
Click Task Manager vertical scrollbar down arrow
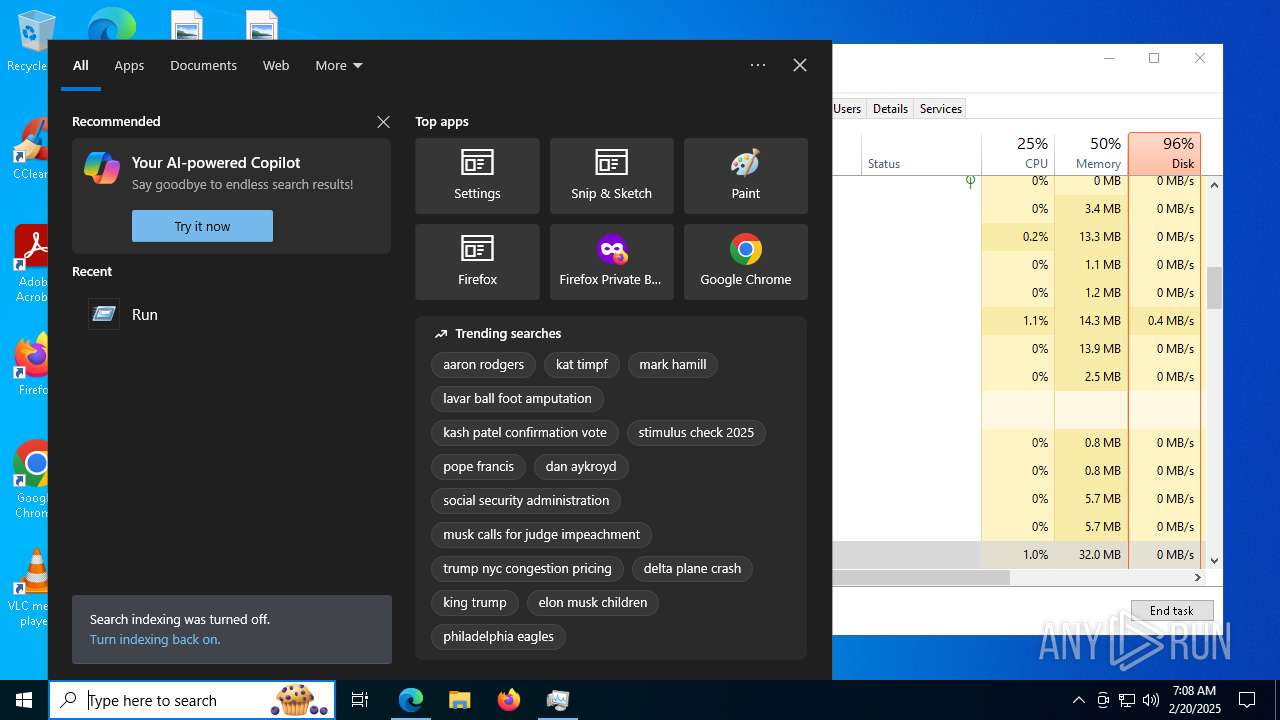(x=1214, y=561)
